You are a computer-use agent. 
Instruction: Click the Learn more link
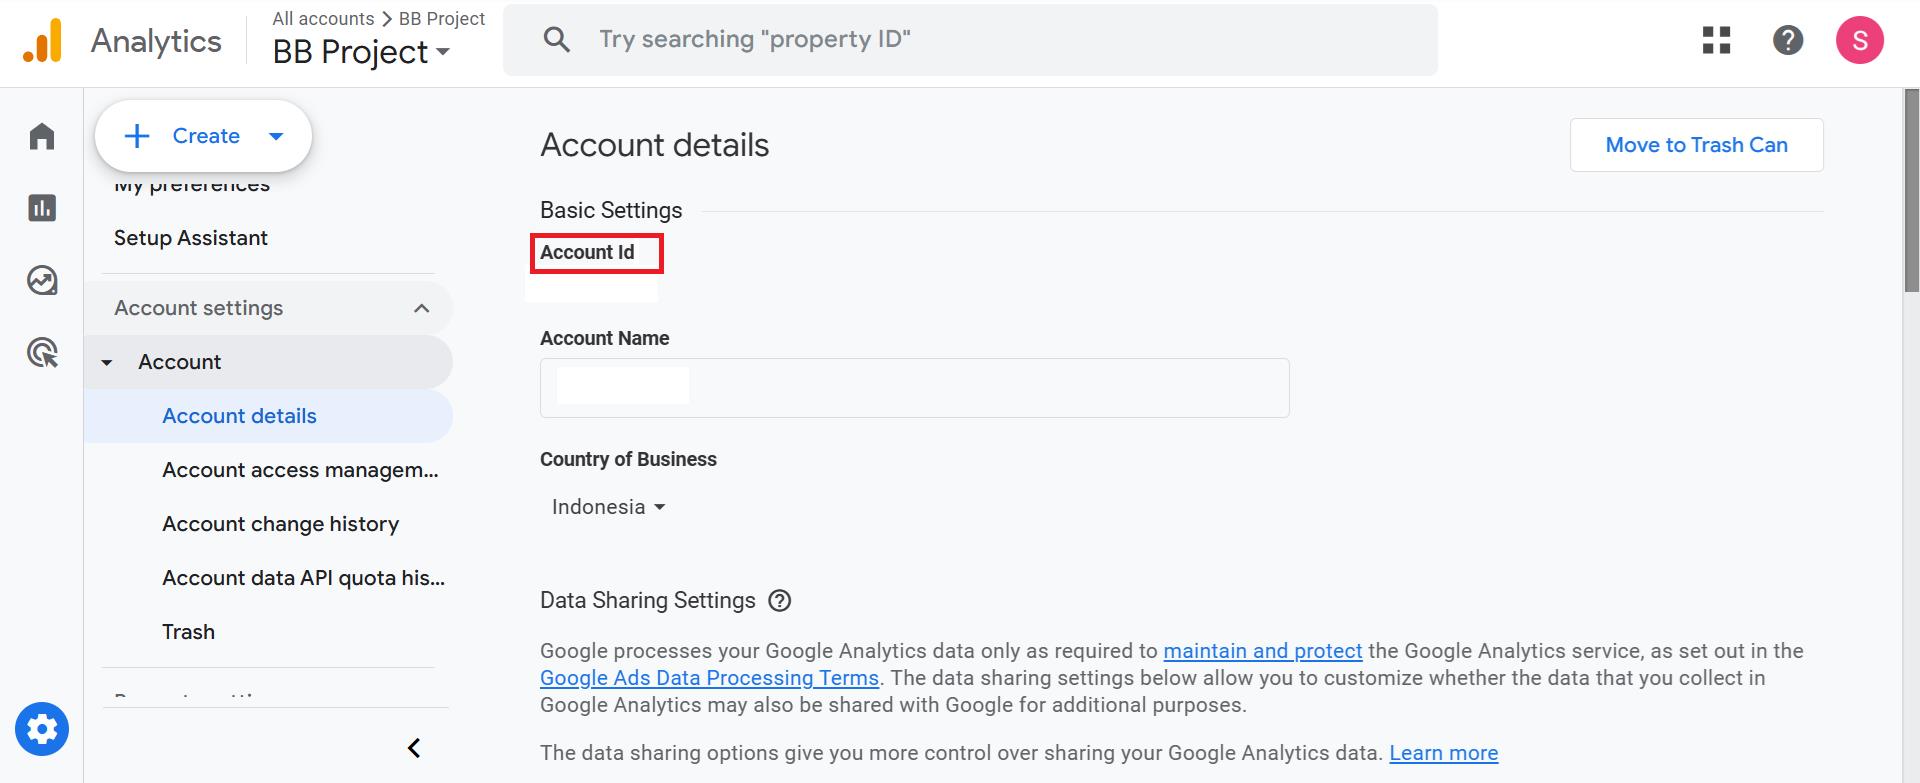(x=1443, y=753)
